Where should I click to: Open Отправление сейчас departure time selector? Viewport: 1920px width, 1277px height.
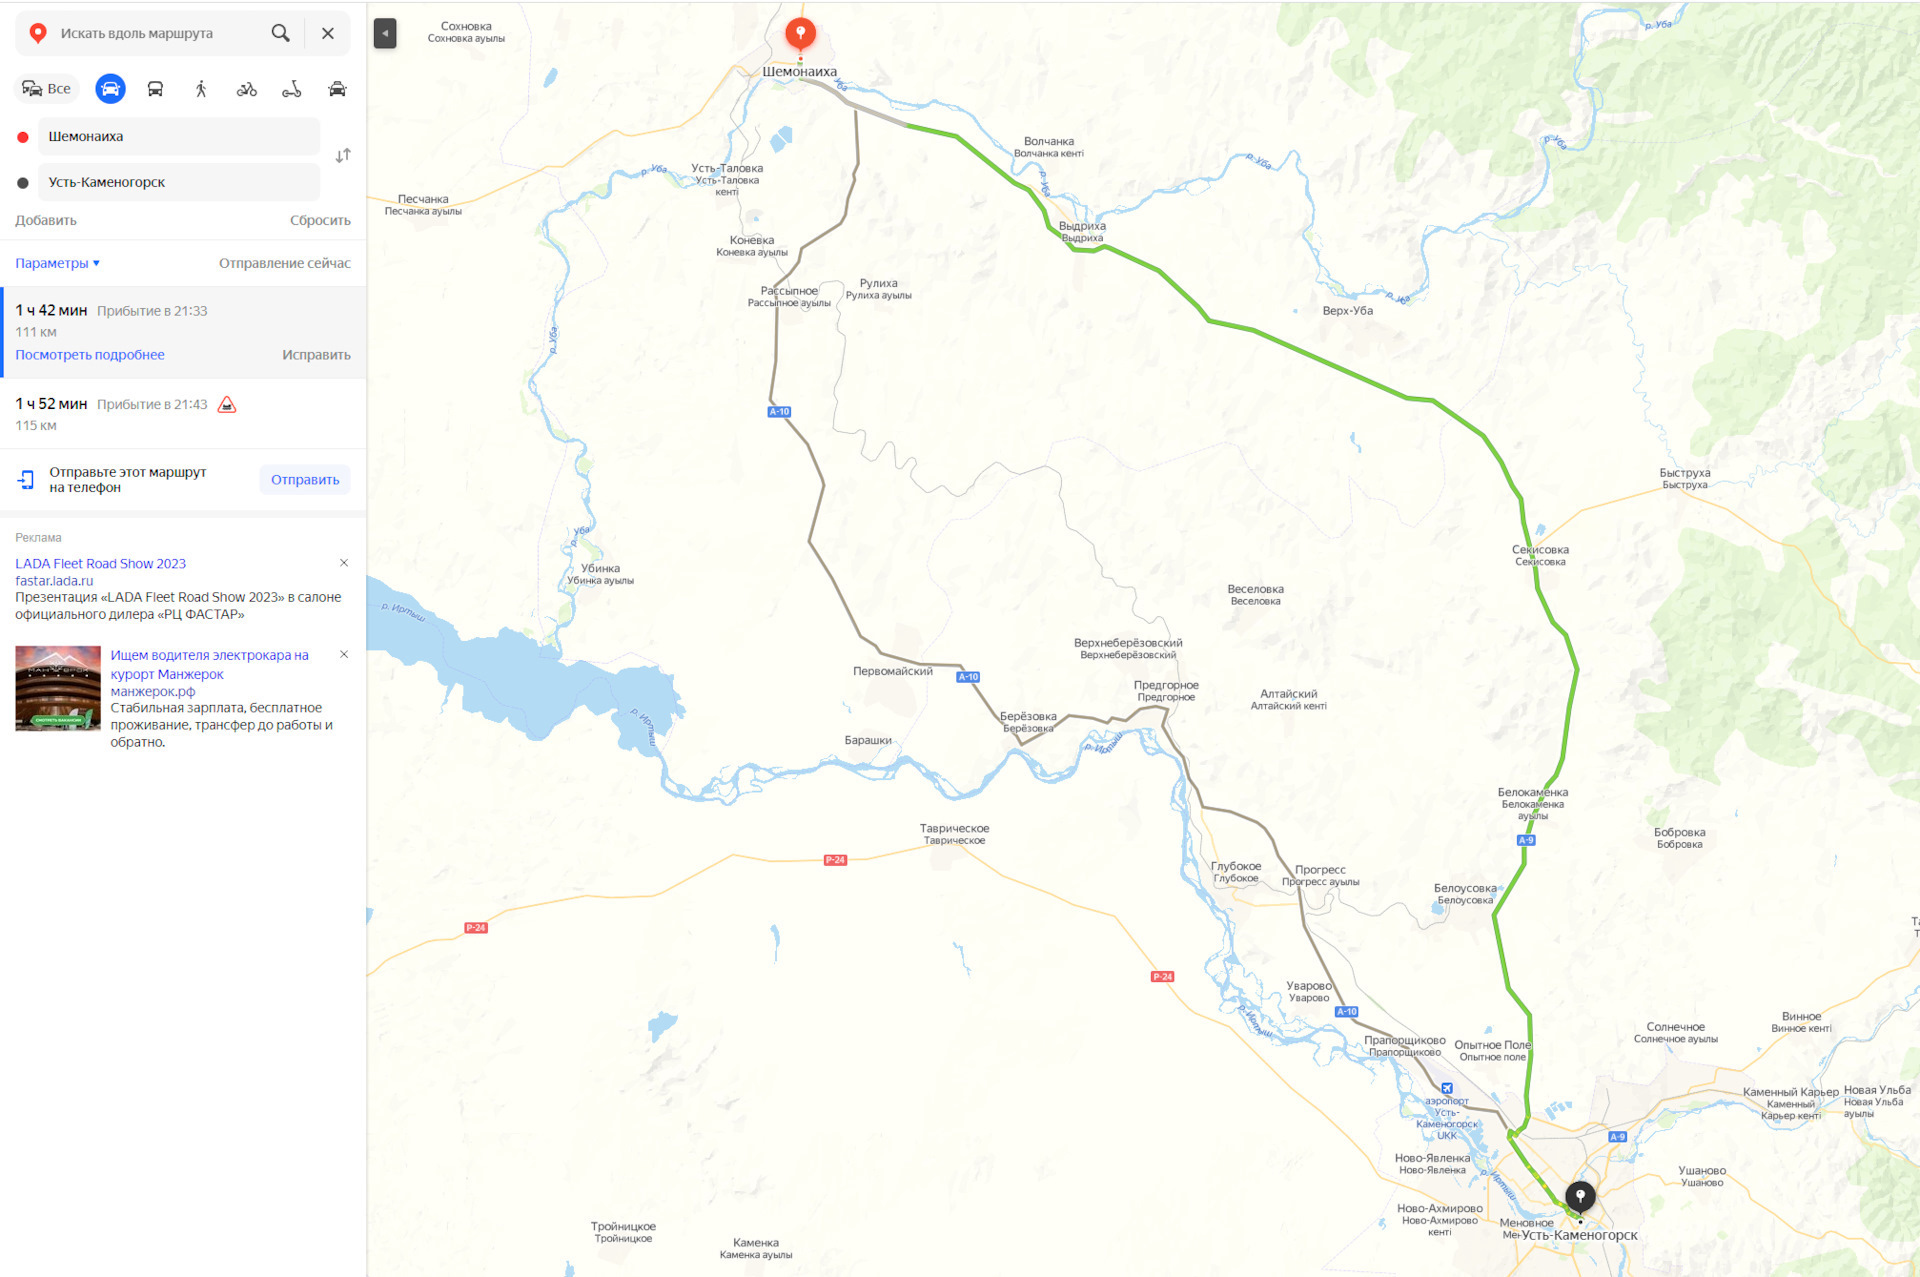click(x=285, y=263)
